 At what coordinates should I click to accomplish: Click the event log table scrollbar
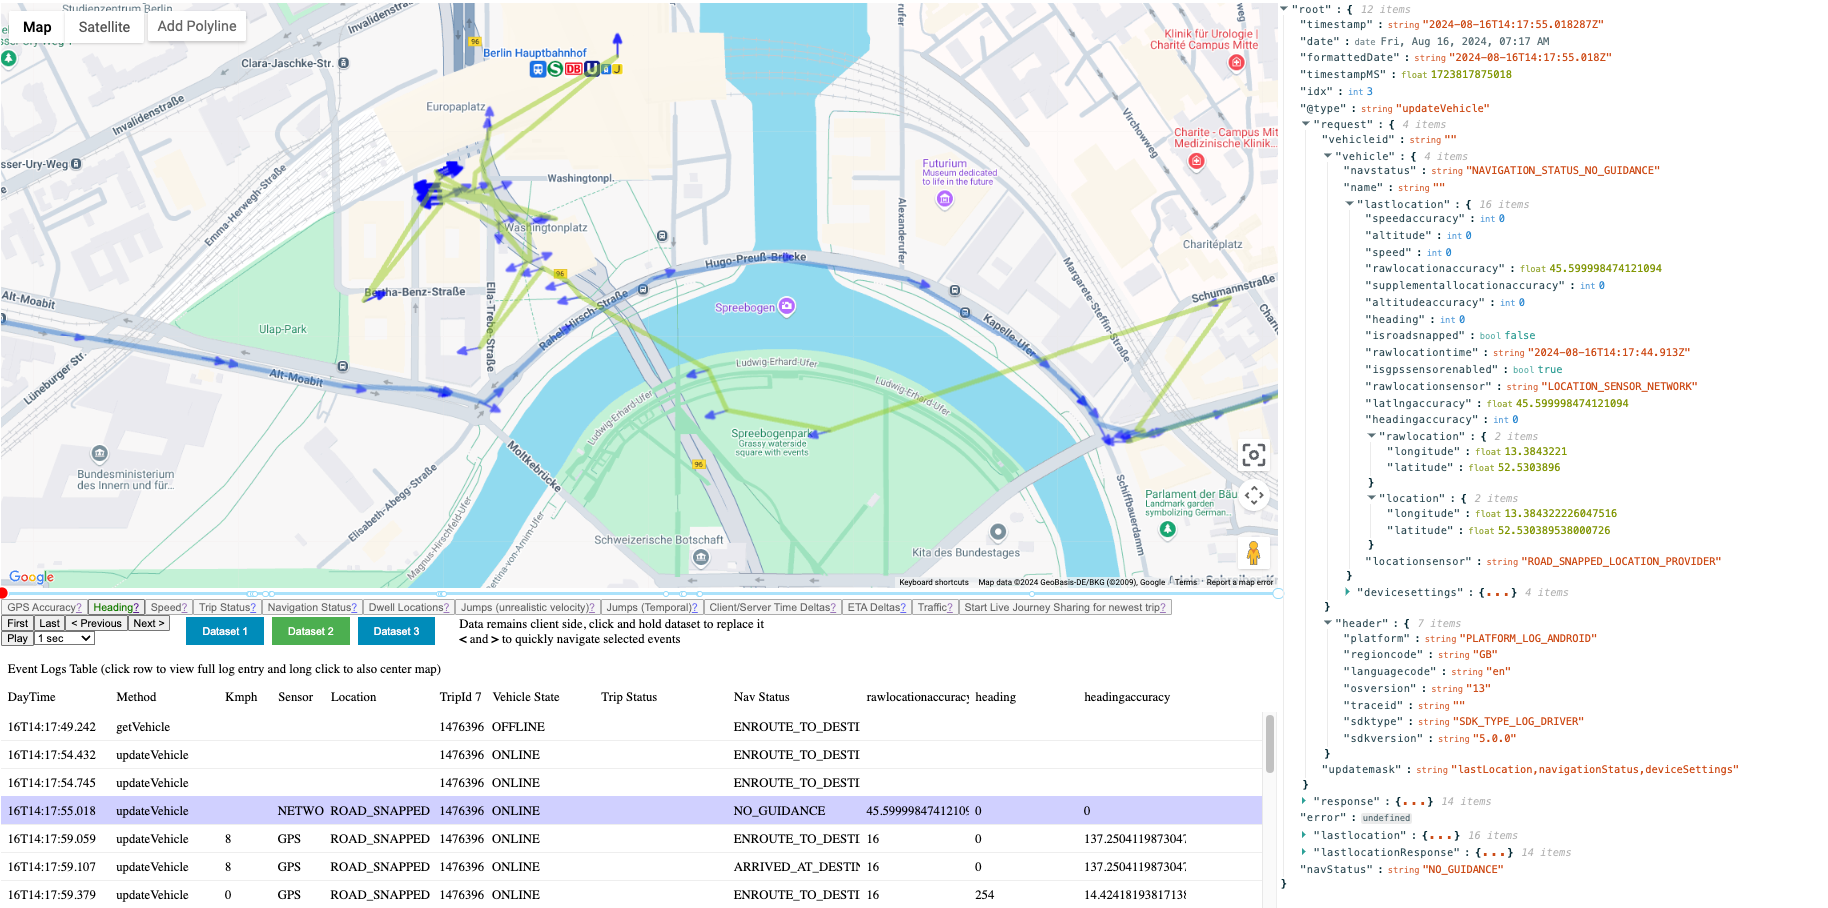(1270, 743)
